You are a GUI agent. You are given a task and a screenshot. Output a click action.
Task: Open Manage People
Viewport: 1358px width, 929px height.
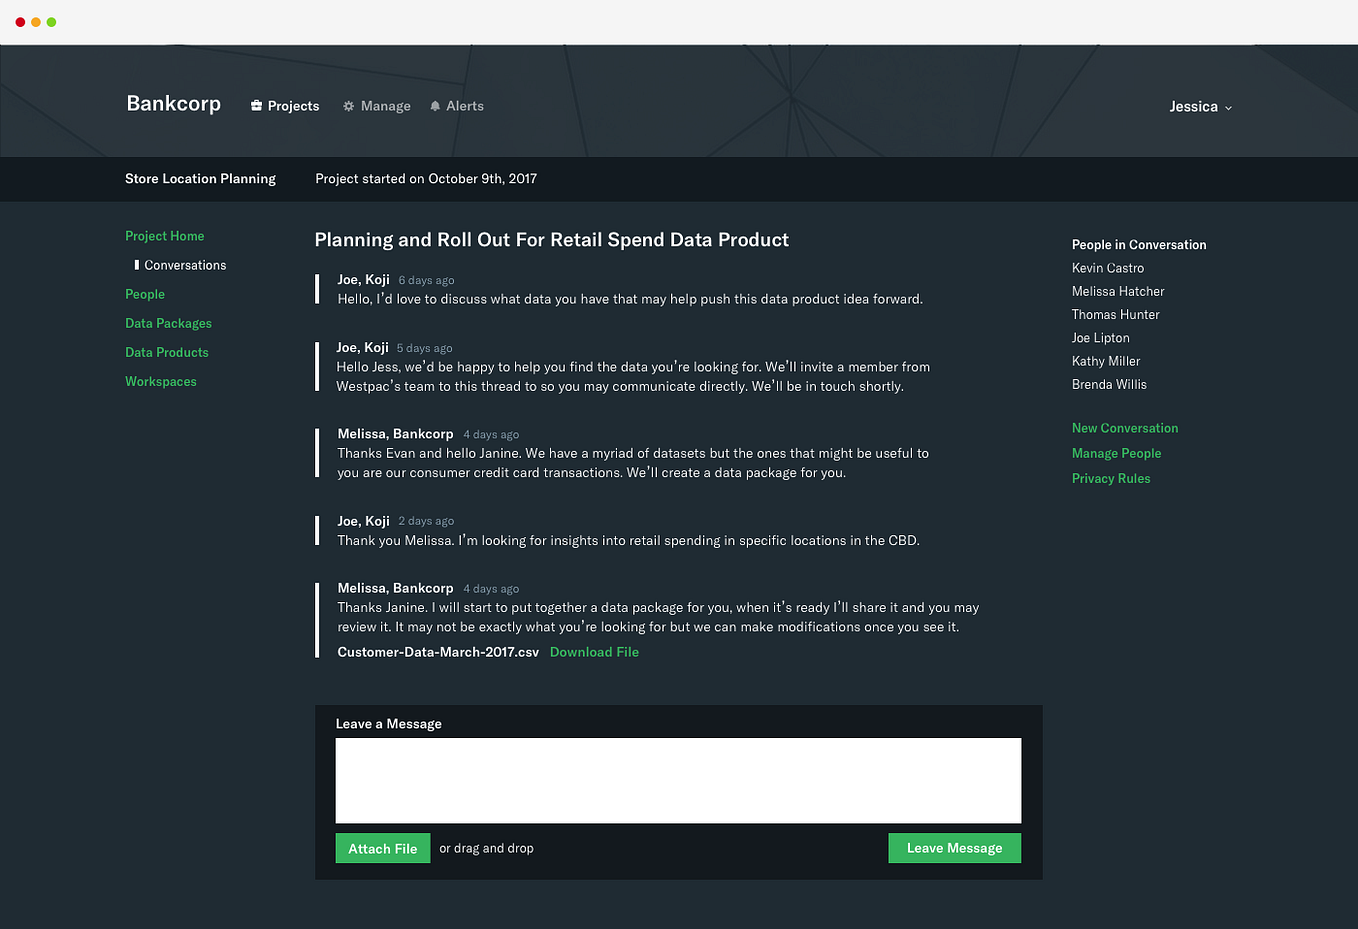(1116, 452)
